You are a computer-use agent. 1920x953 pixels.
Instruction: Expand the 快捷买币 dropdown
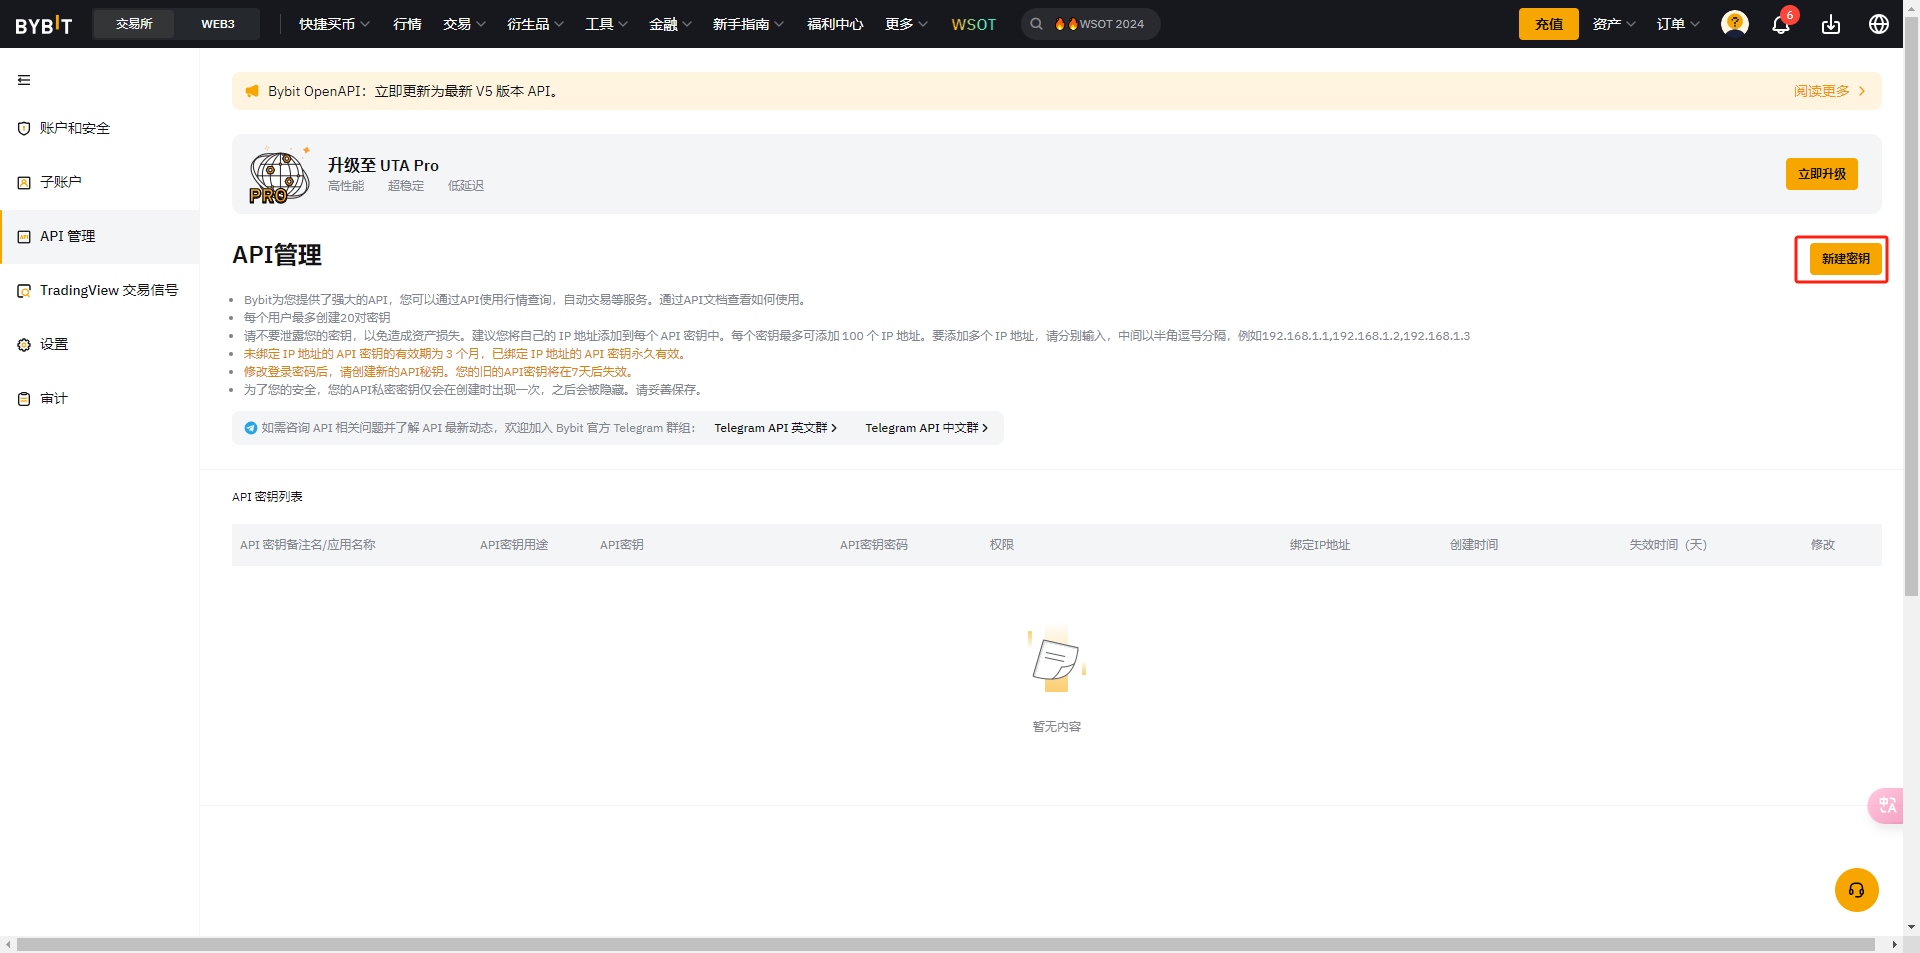[x=334, y=24]
